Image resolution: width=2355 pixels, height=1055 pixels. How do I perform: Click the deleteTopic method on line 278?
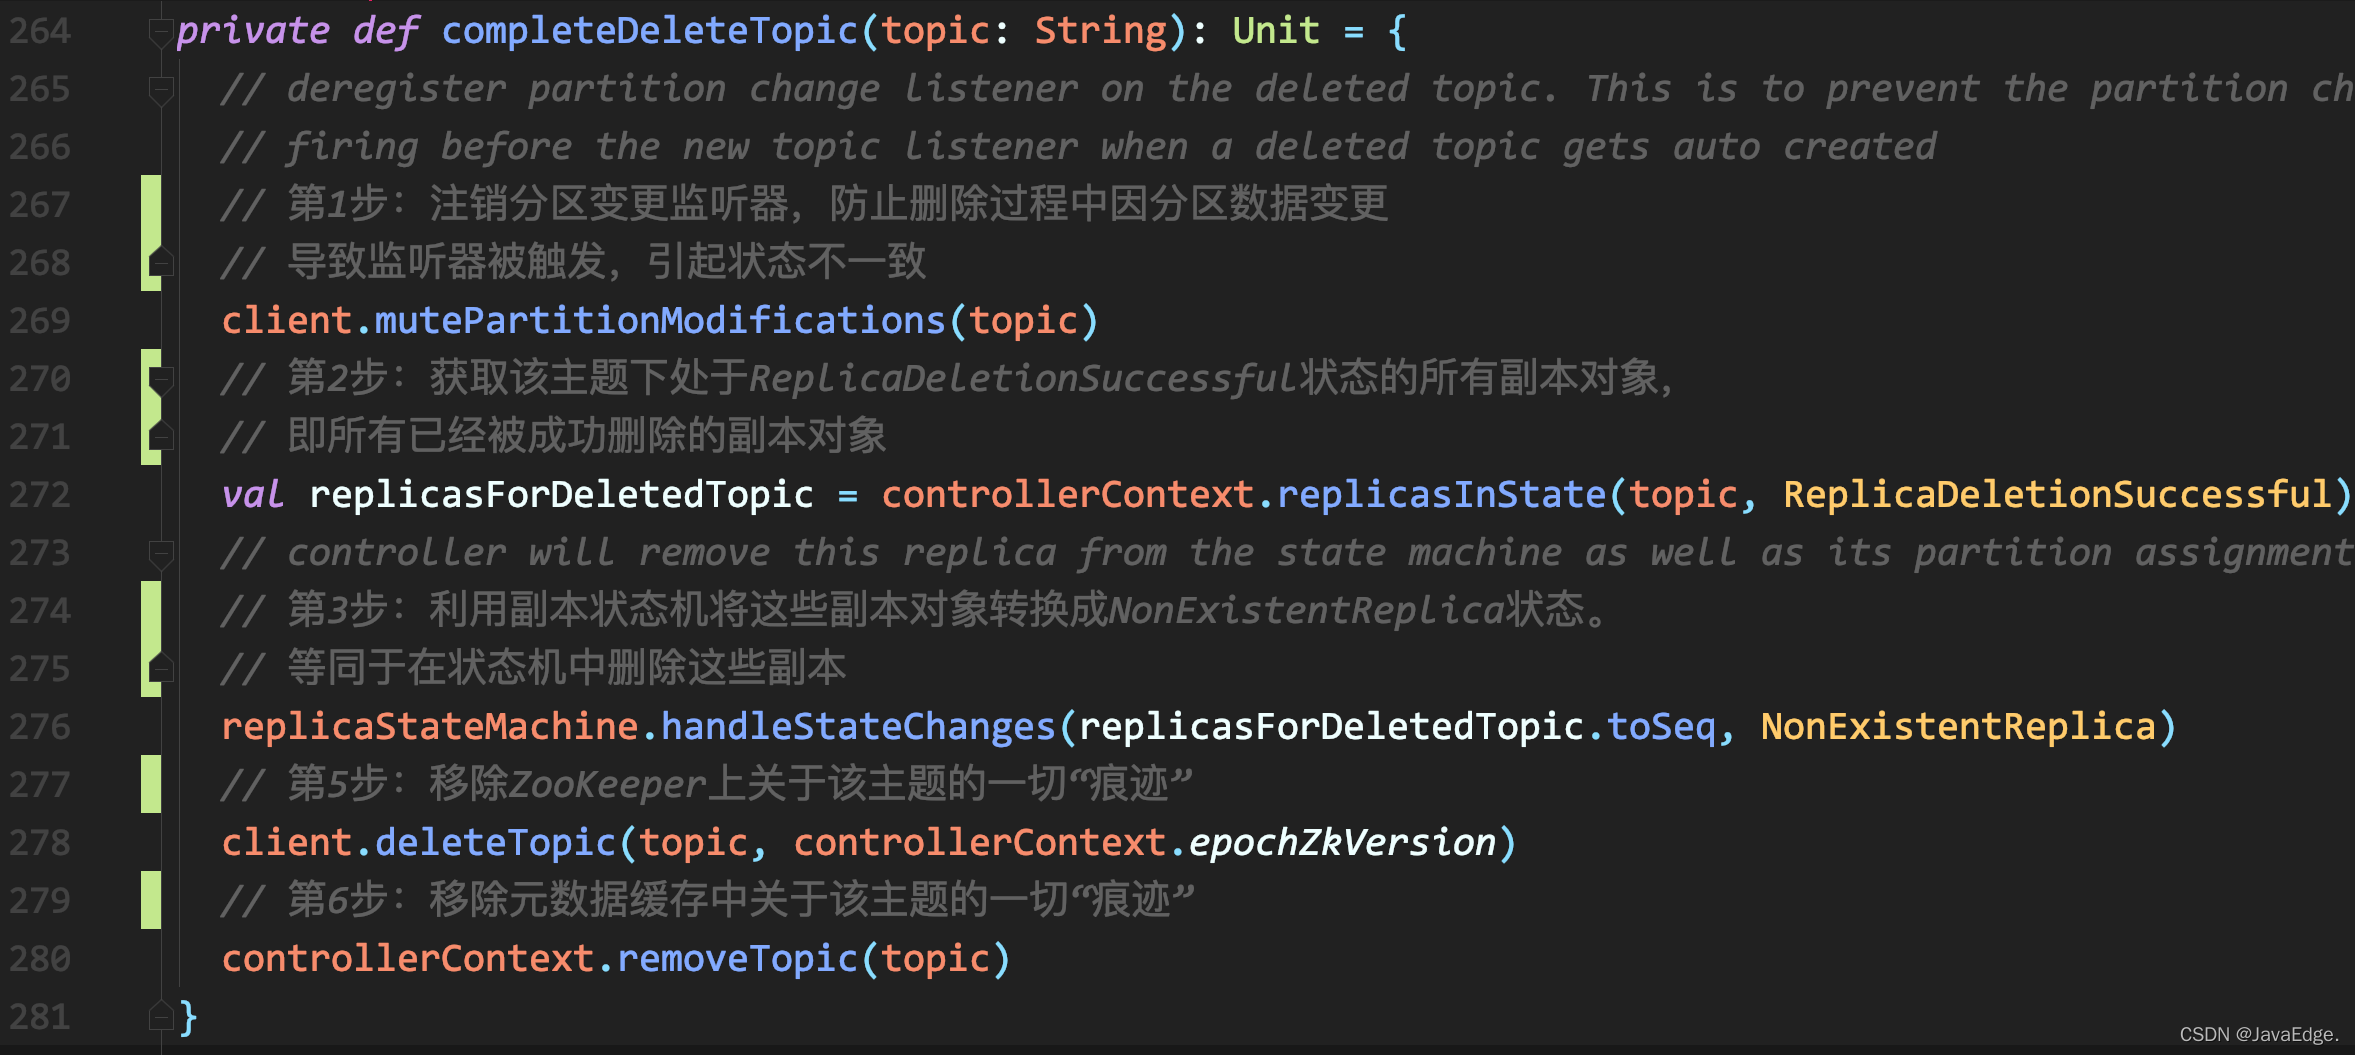[495, 843]
